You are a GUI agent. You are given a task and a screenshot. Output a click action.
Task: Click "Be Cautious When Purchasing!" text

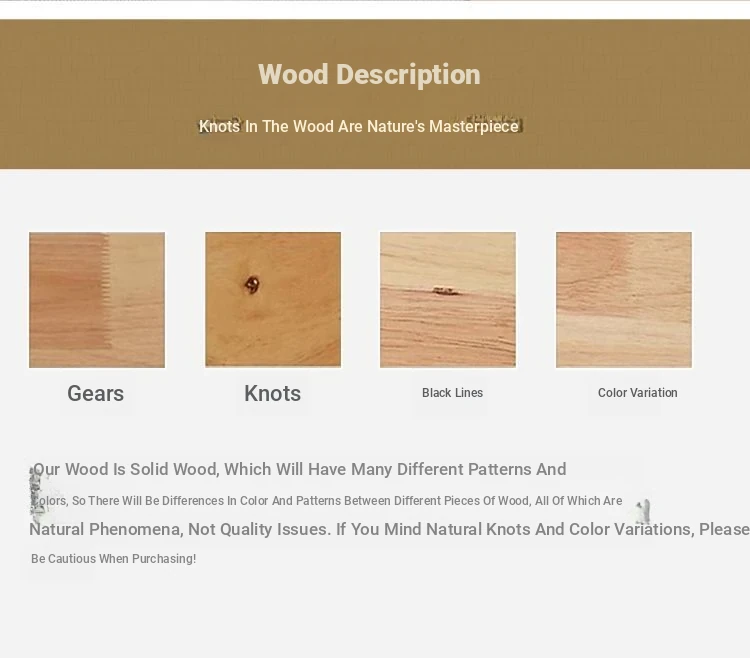pyautogui.click(x=113, y=559)
